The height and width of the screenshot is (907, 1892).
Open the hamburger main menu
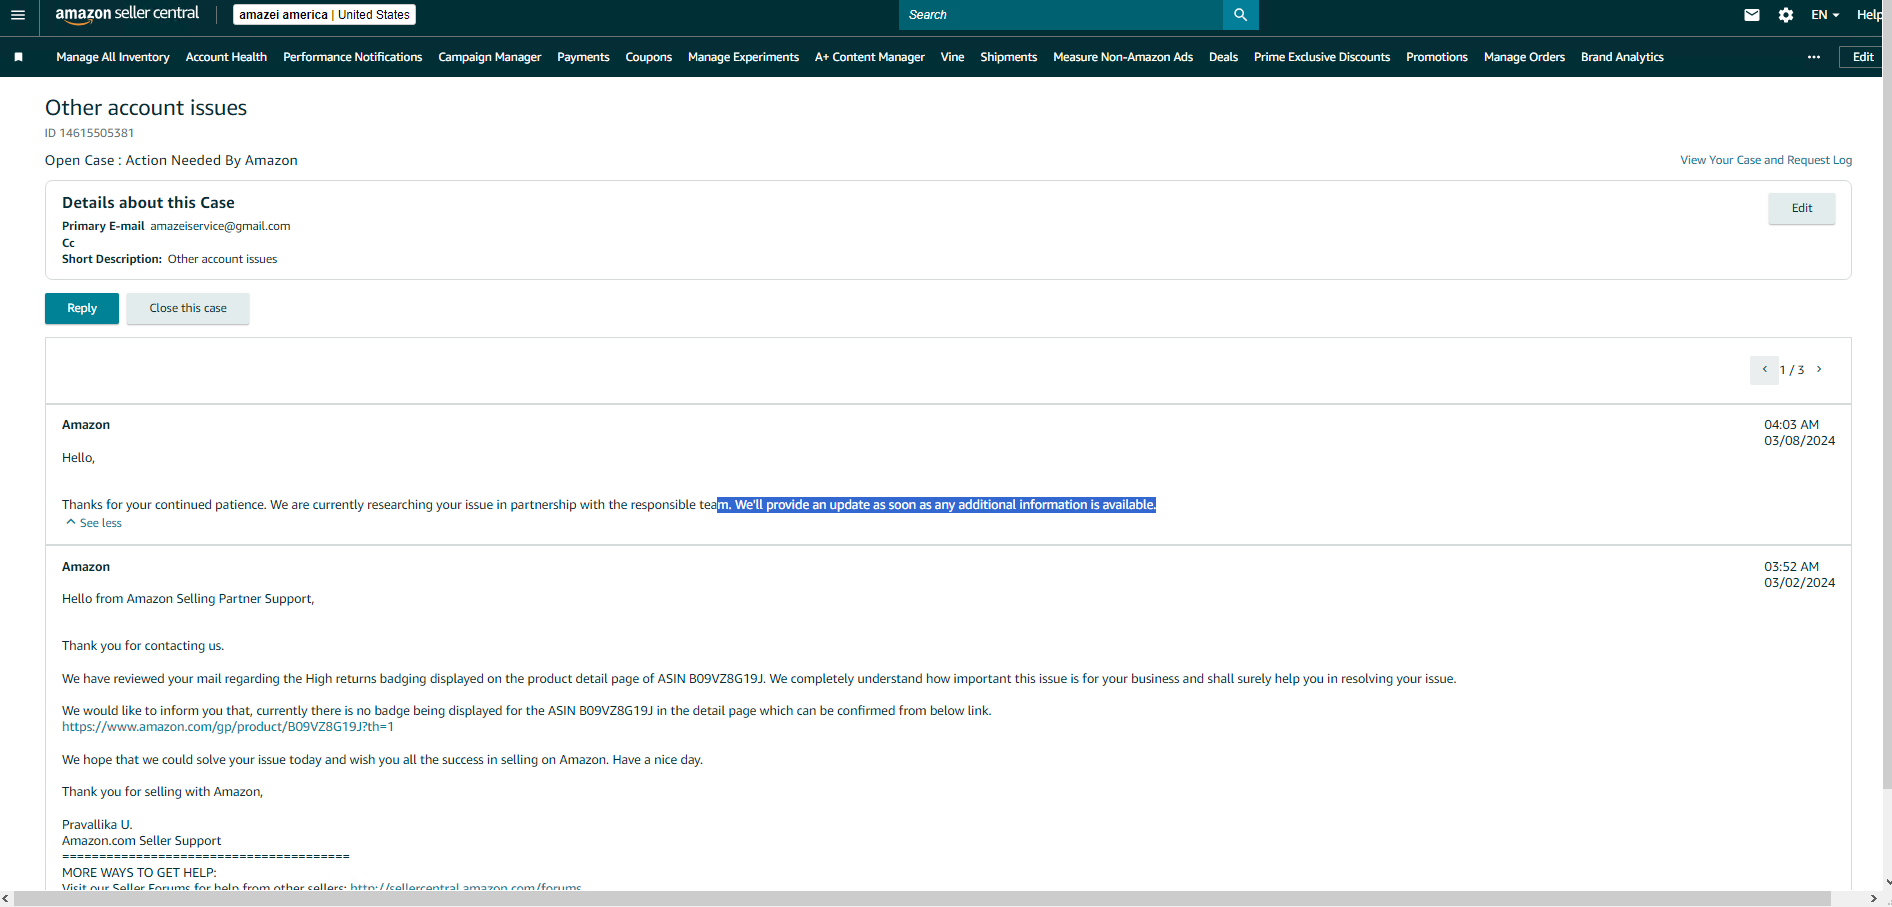(18, 15)
